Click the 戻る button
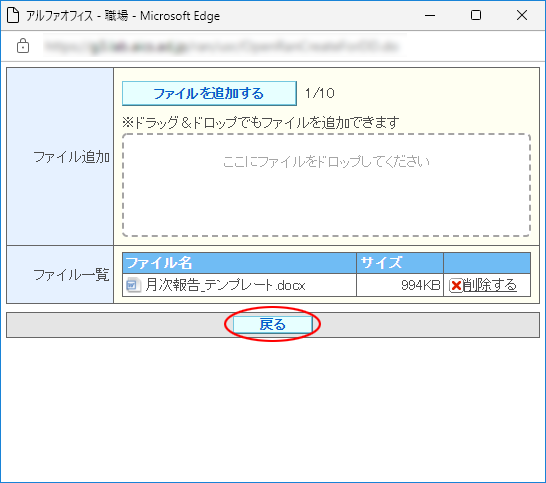 click(x=272, y=325)
